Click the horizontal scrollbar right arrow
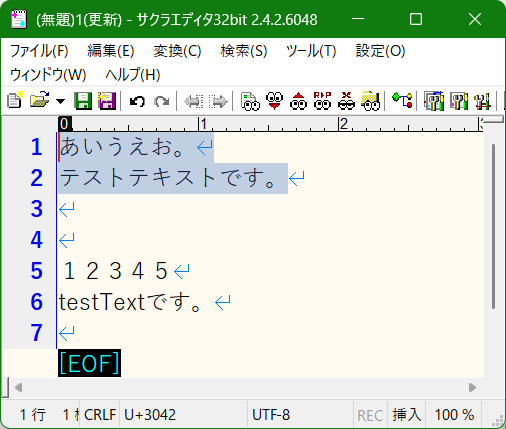 (x=472, y=388)
